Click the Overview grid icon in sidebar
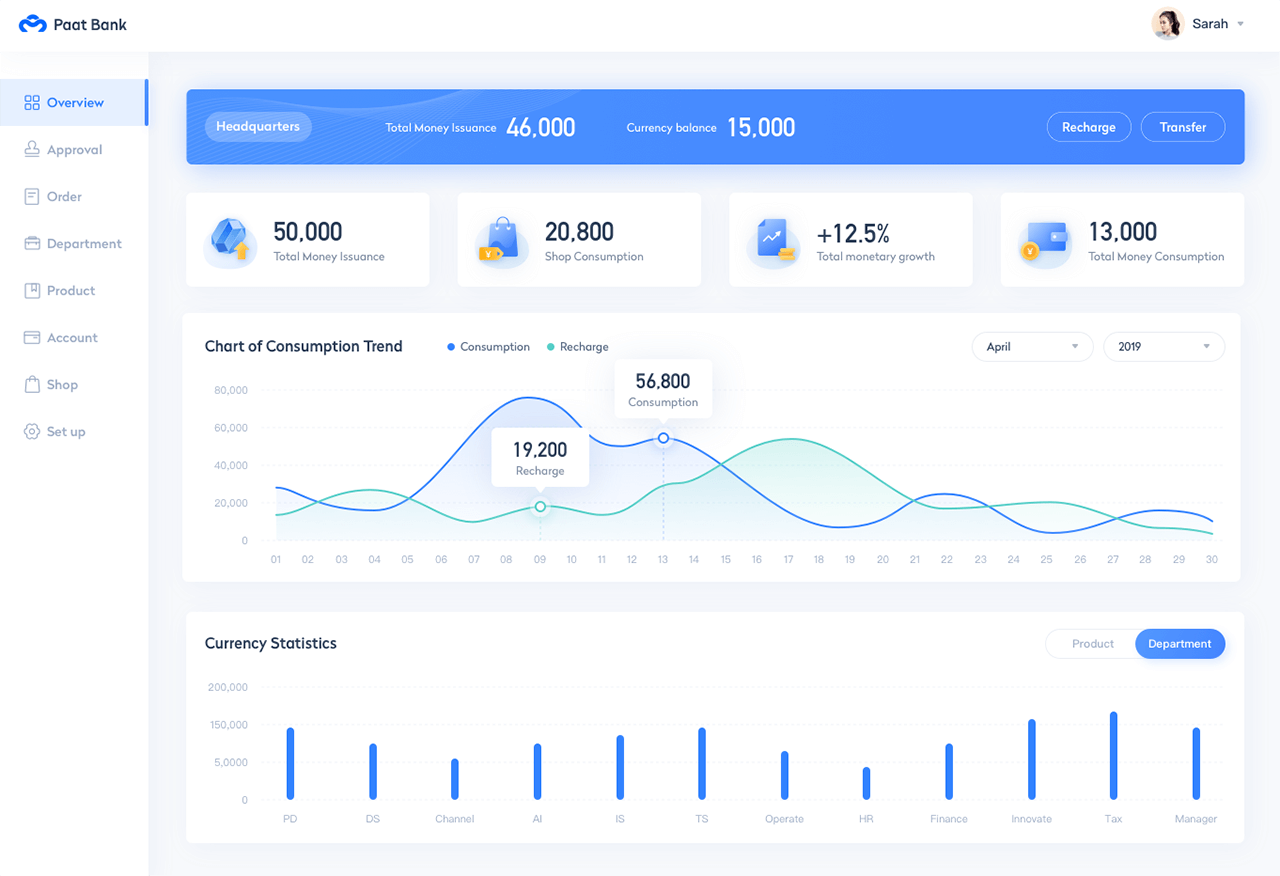 [x=32, y=103]
